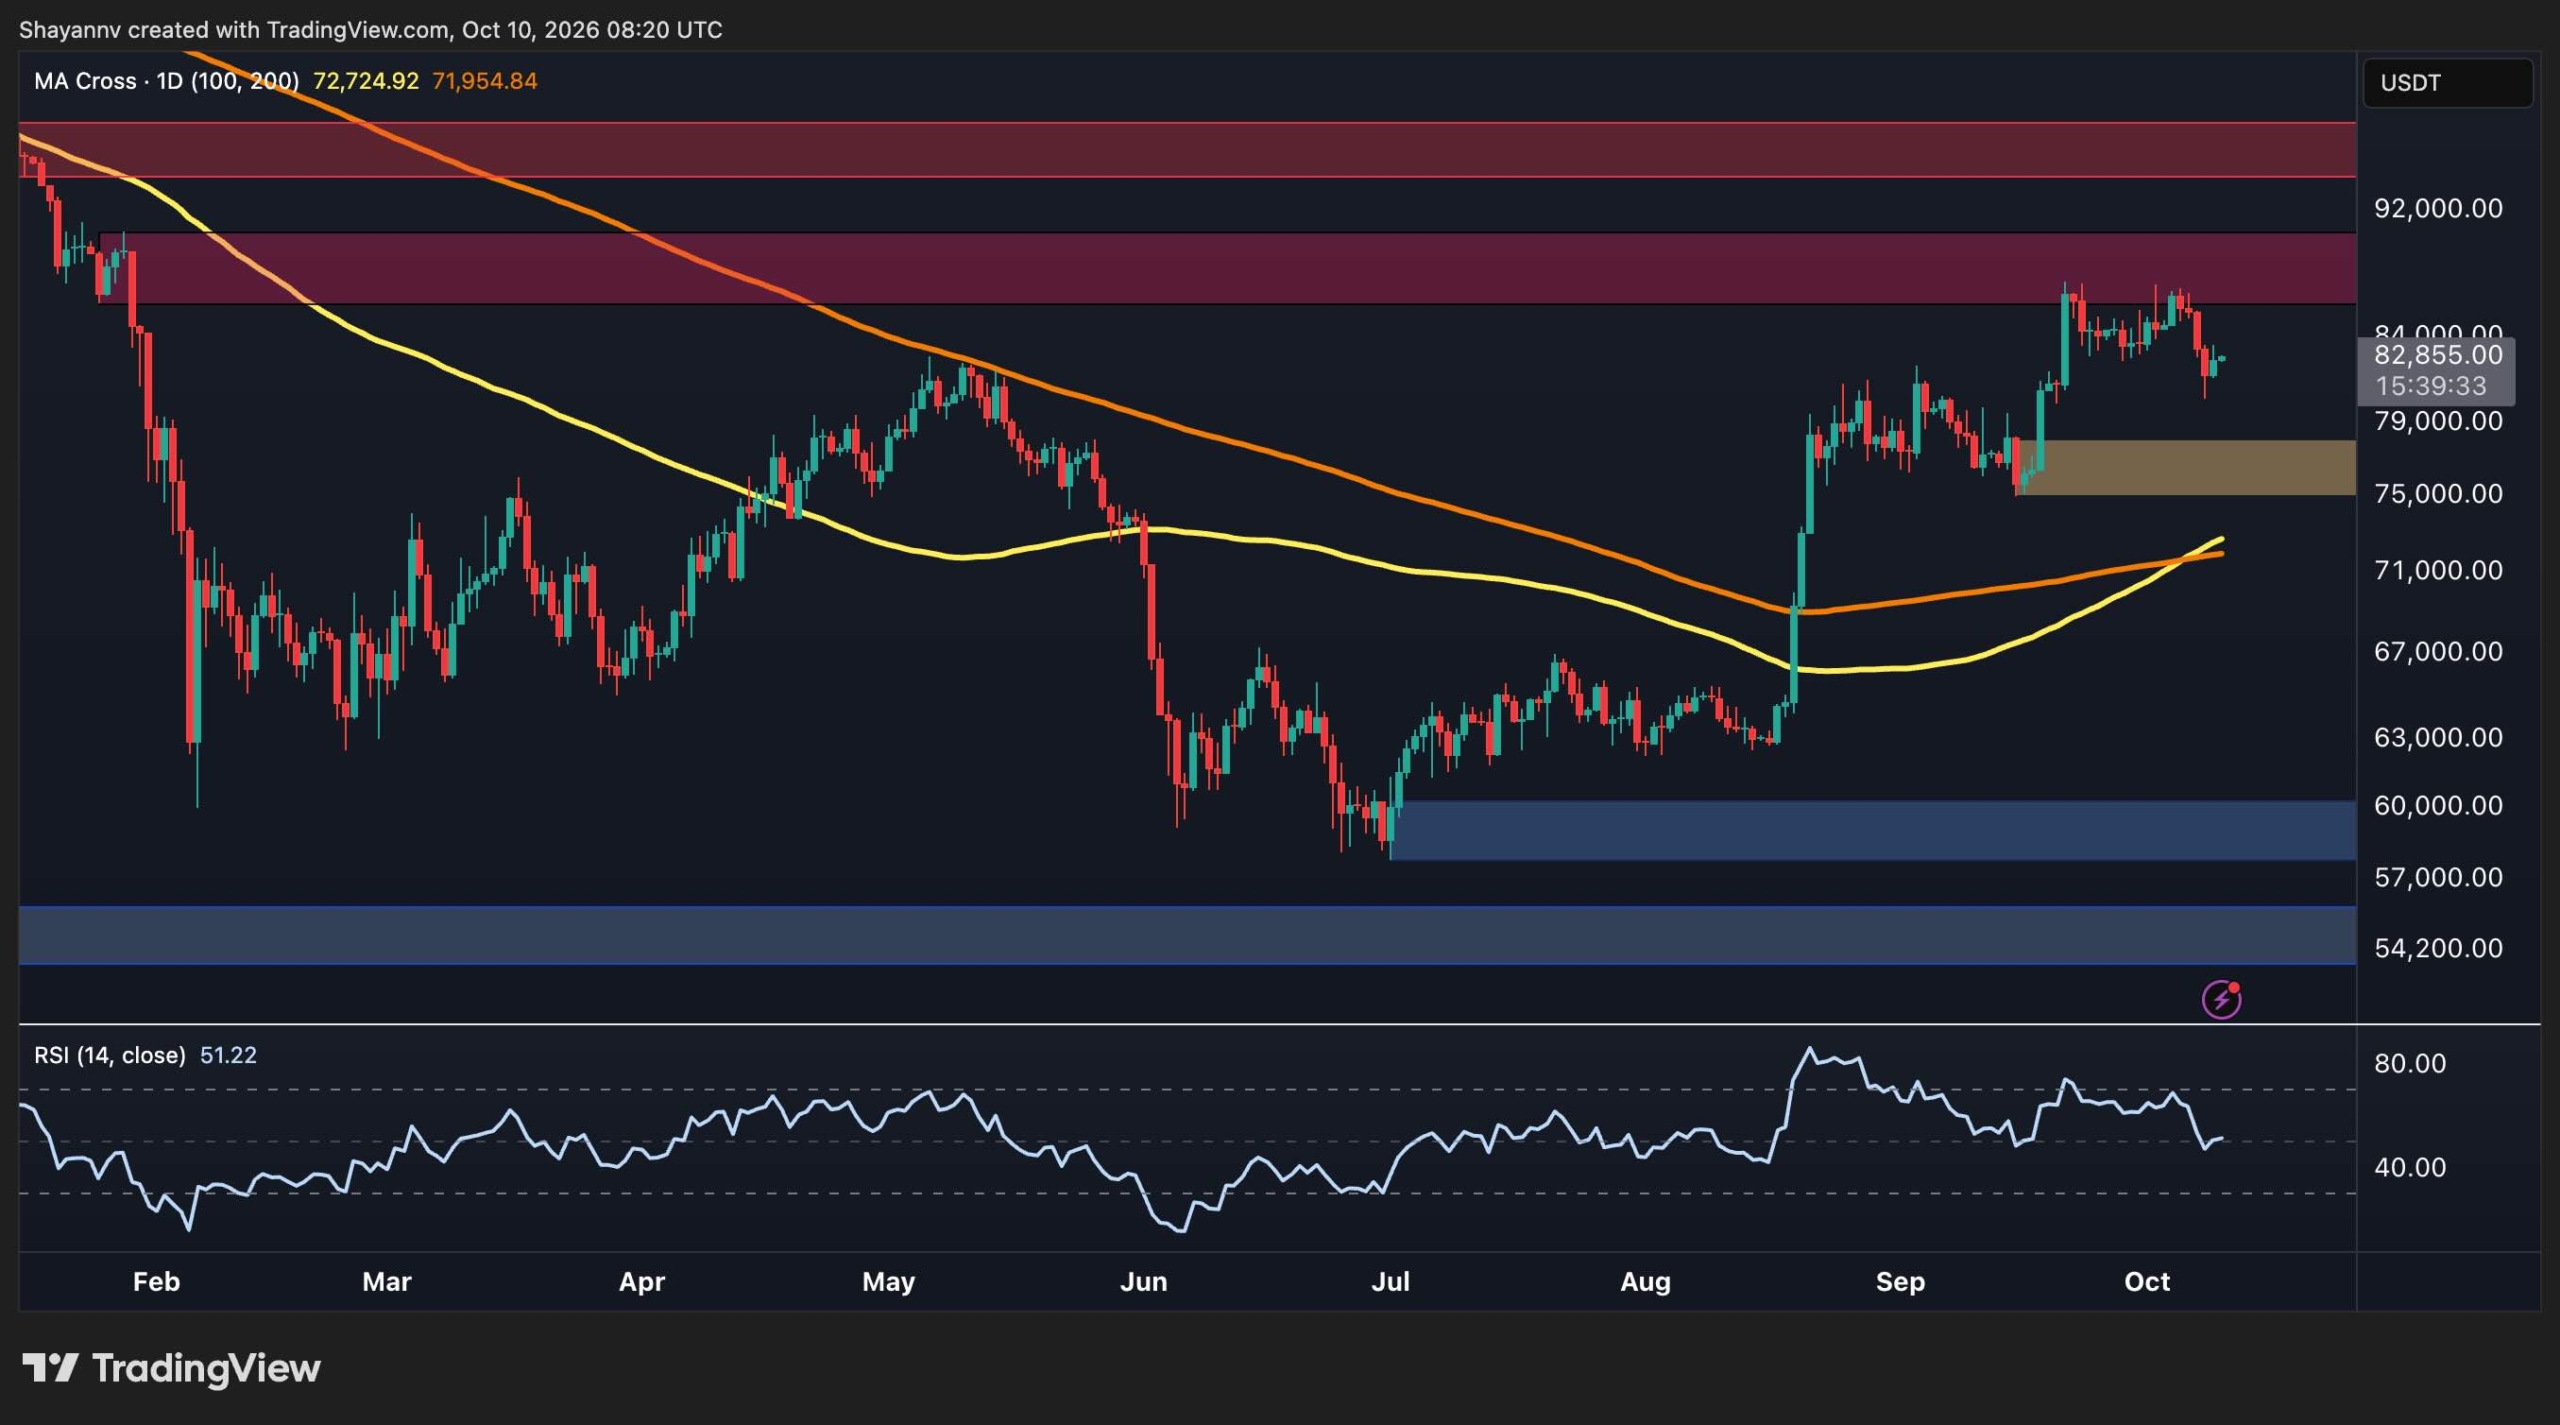Click the 75,000.00 price axis label
This screenshot has width=2560, height=1425.
coord(2438,494)
